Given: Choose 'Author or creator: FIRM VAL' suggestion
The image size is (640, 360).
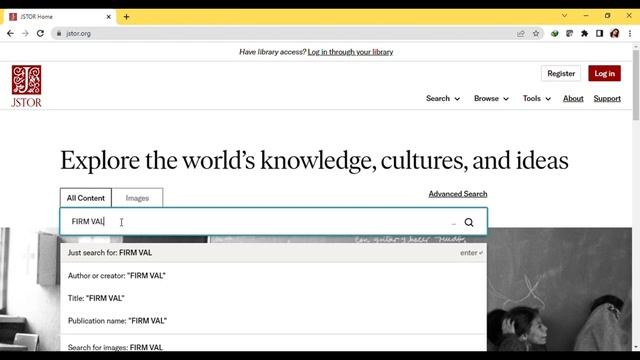Looking at the screenshot, I should [273, 276].
